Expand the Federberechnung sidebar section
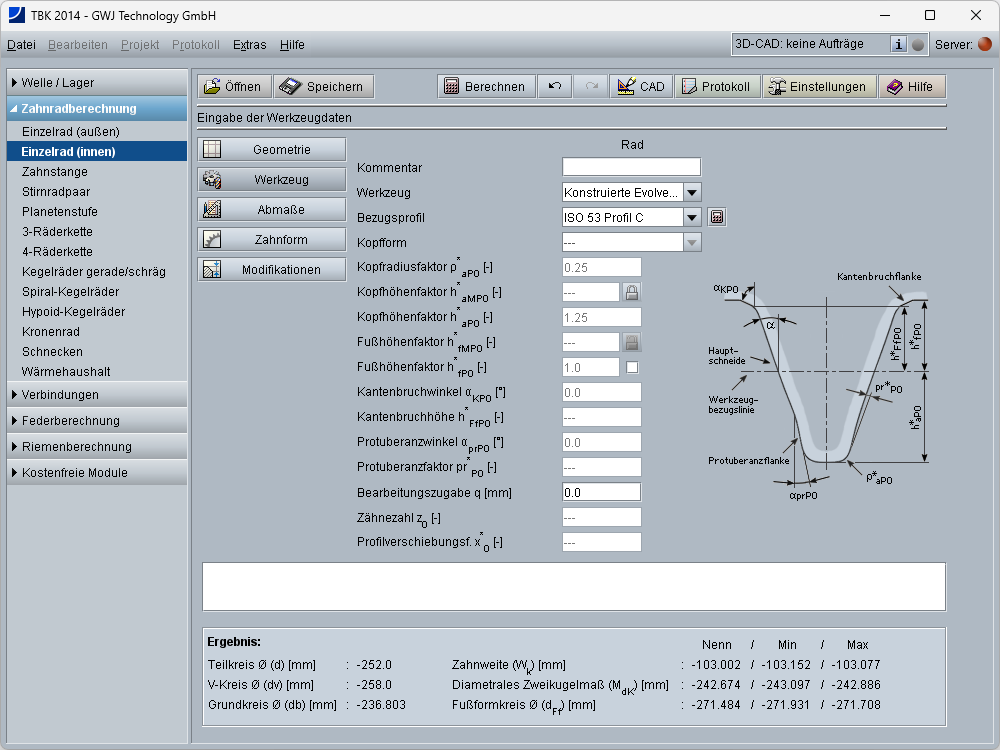The height and width of the screenshot is (750, 1000). click(x=97, y=421)
